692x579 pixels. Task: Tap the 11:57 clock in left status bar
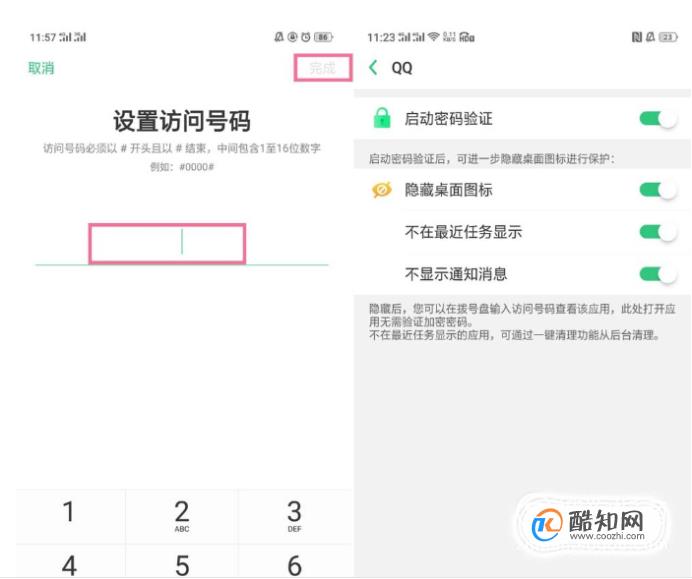coord(43,38)
